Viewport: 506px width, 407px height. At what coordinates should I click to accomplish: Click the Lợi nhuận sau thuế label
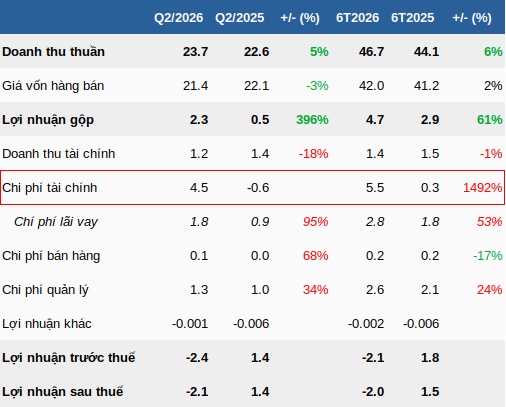(x=63, y=392)
